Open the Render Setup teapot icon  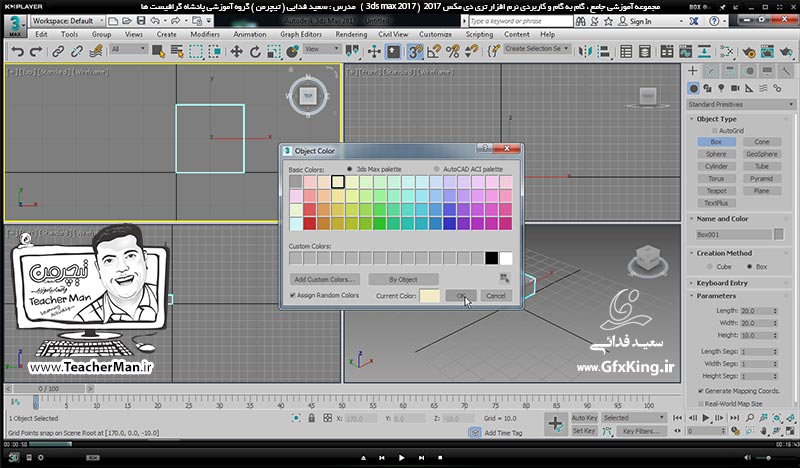point(749,52)
